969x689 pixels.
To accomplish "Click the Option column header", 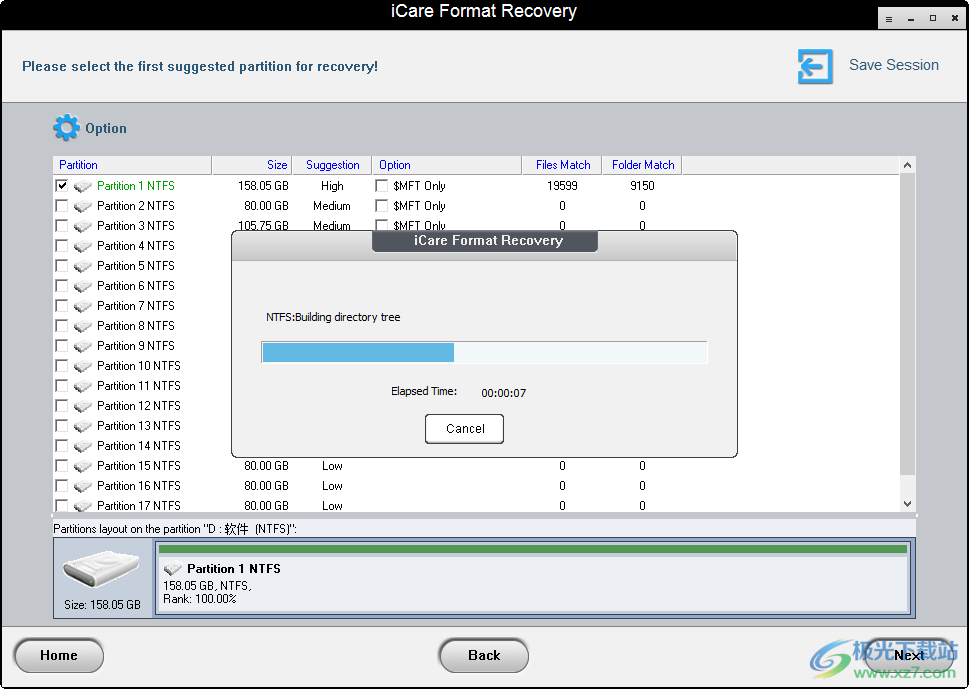I will tap(447, 165).
